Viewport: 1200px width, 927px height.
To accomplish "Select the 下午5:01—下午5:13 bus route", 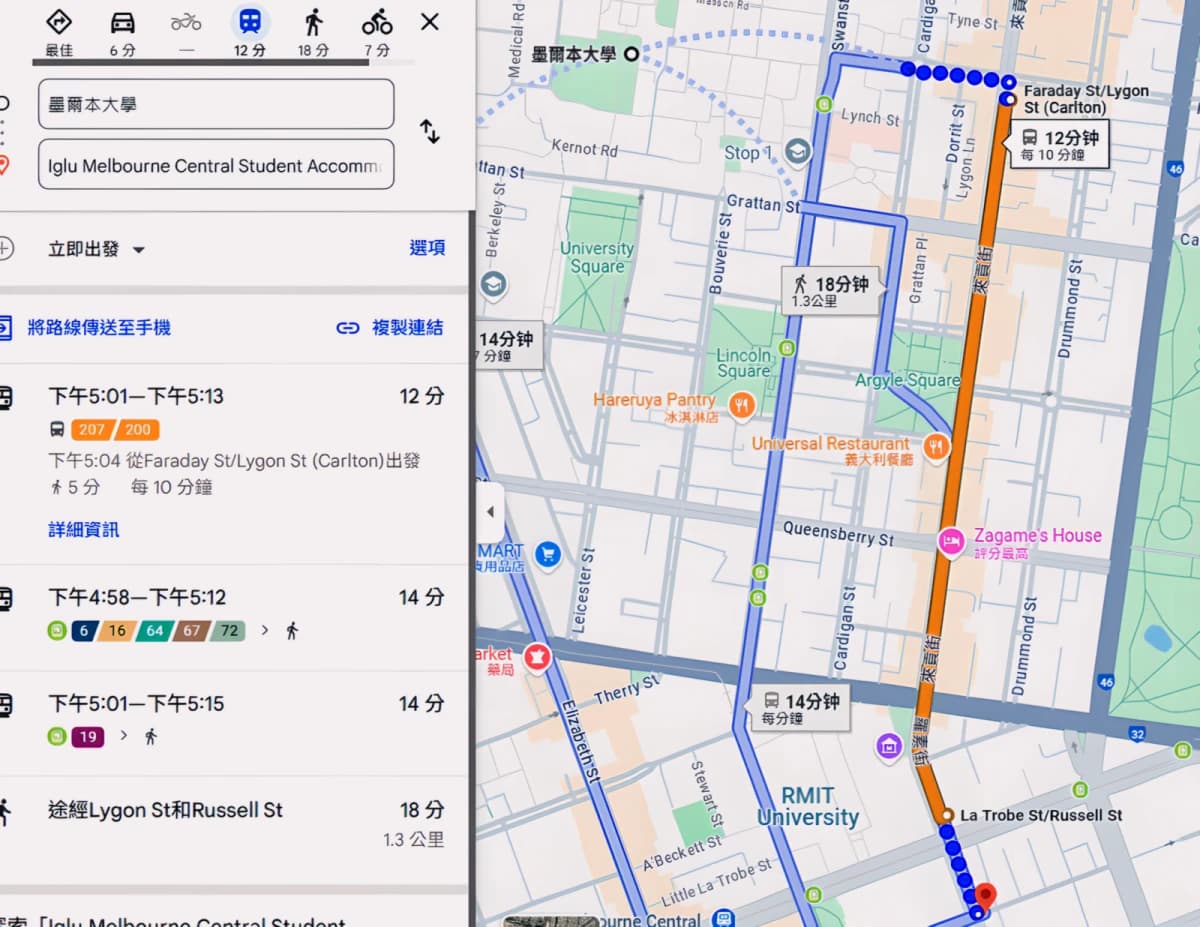I will click(235, 462).
